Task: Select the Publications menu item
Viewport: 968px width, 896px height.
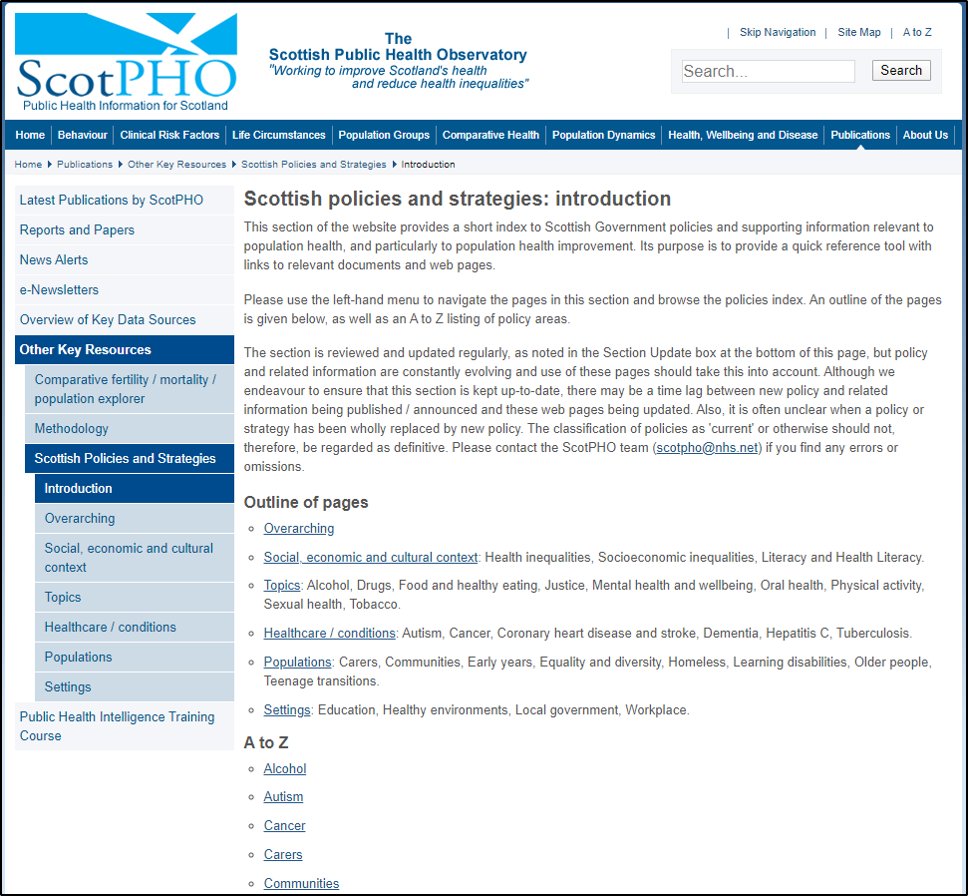Action: [x=860, y=135]
